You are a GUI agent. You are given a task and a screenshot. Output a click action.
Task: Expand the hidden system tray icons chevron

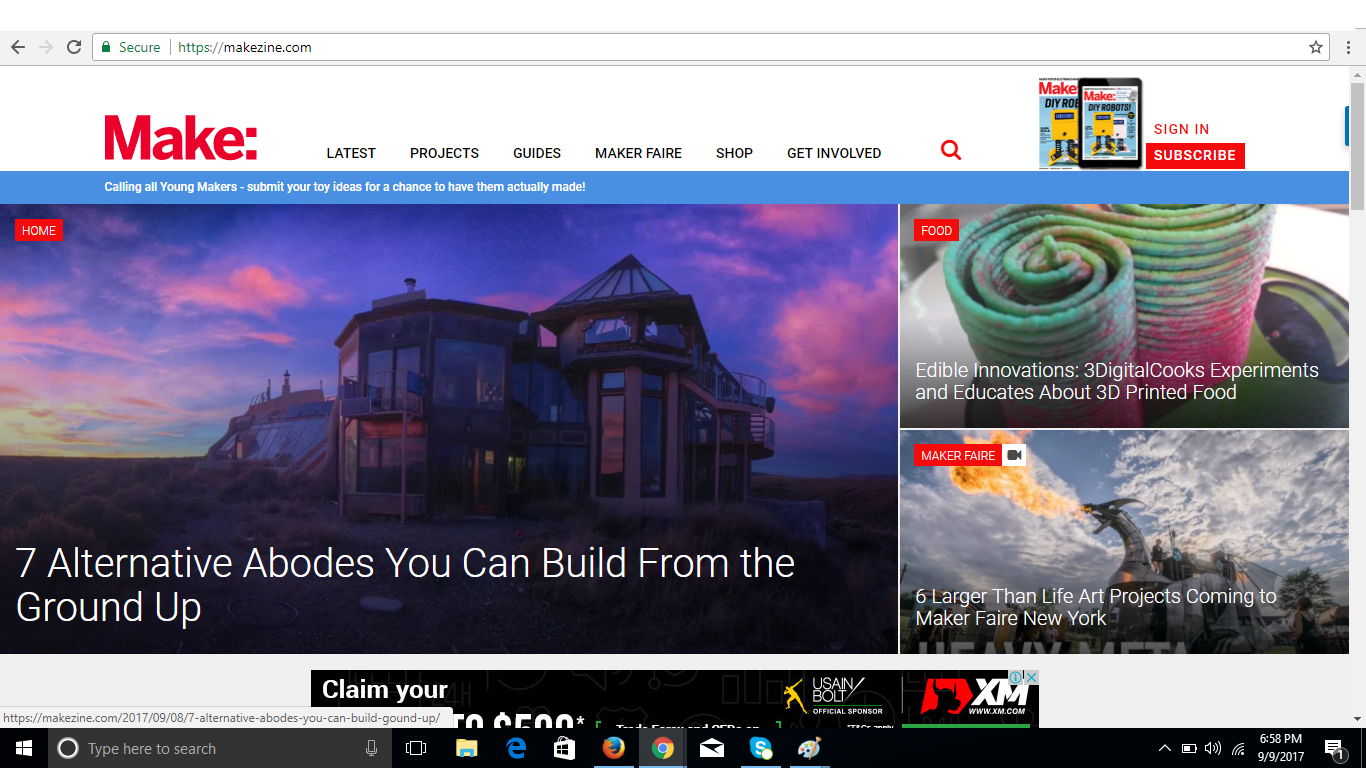[x=1164, y=748]
